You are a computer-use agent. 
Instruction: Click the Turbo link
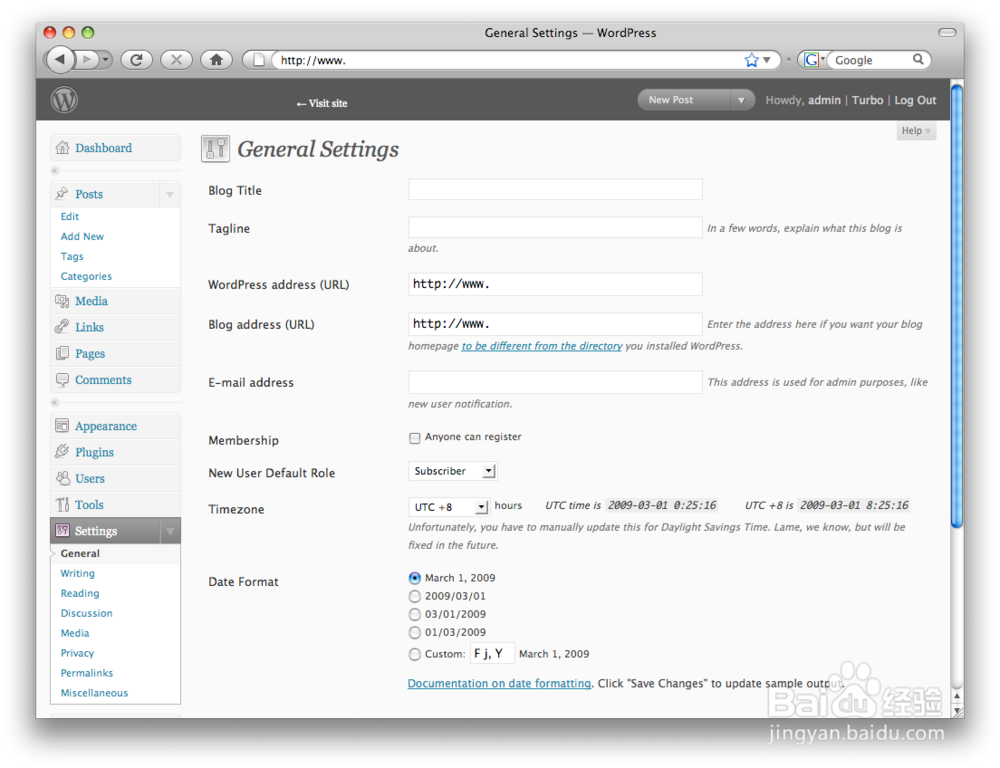point(867,100)
